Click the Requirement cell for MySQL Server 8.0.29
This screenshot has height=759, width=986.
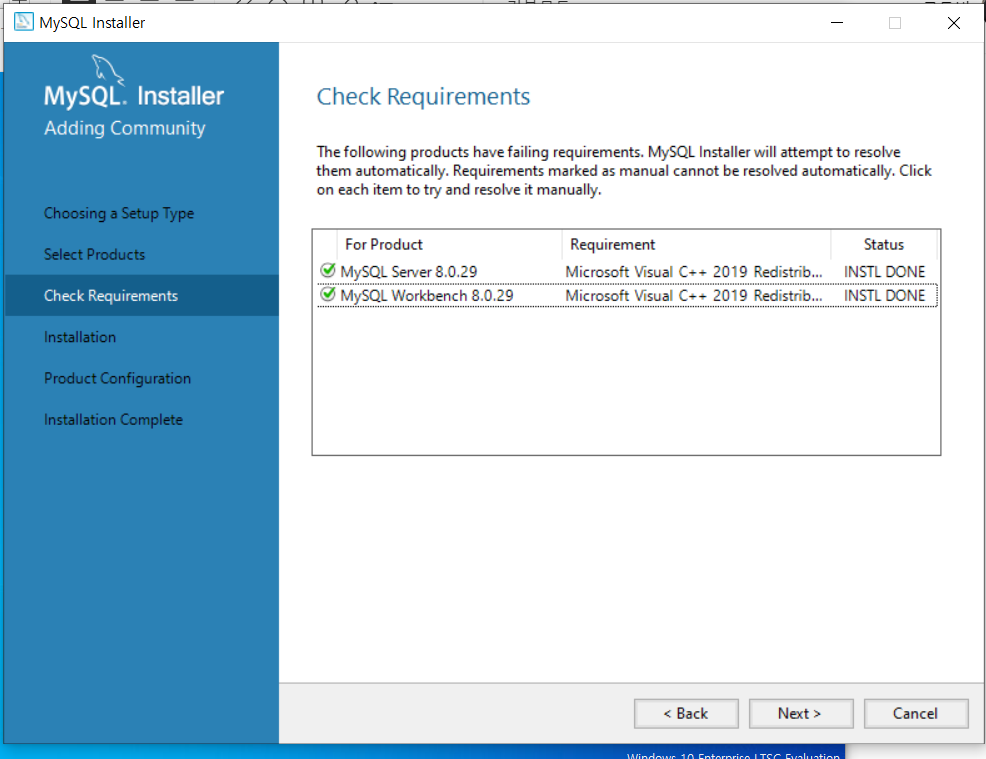coord(694,272)
